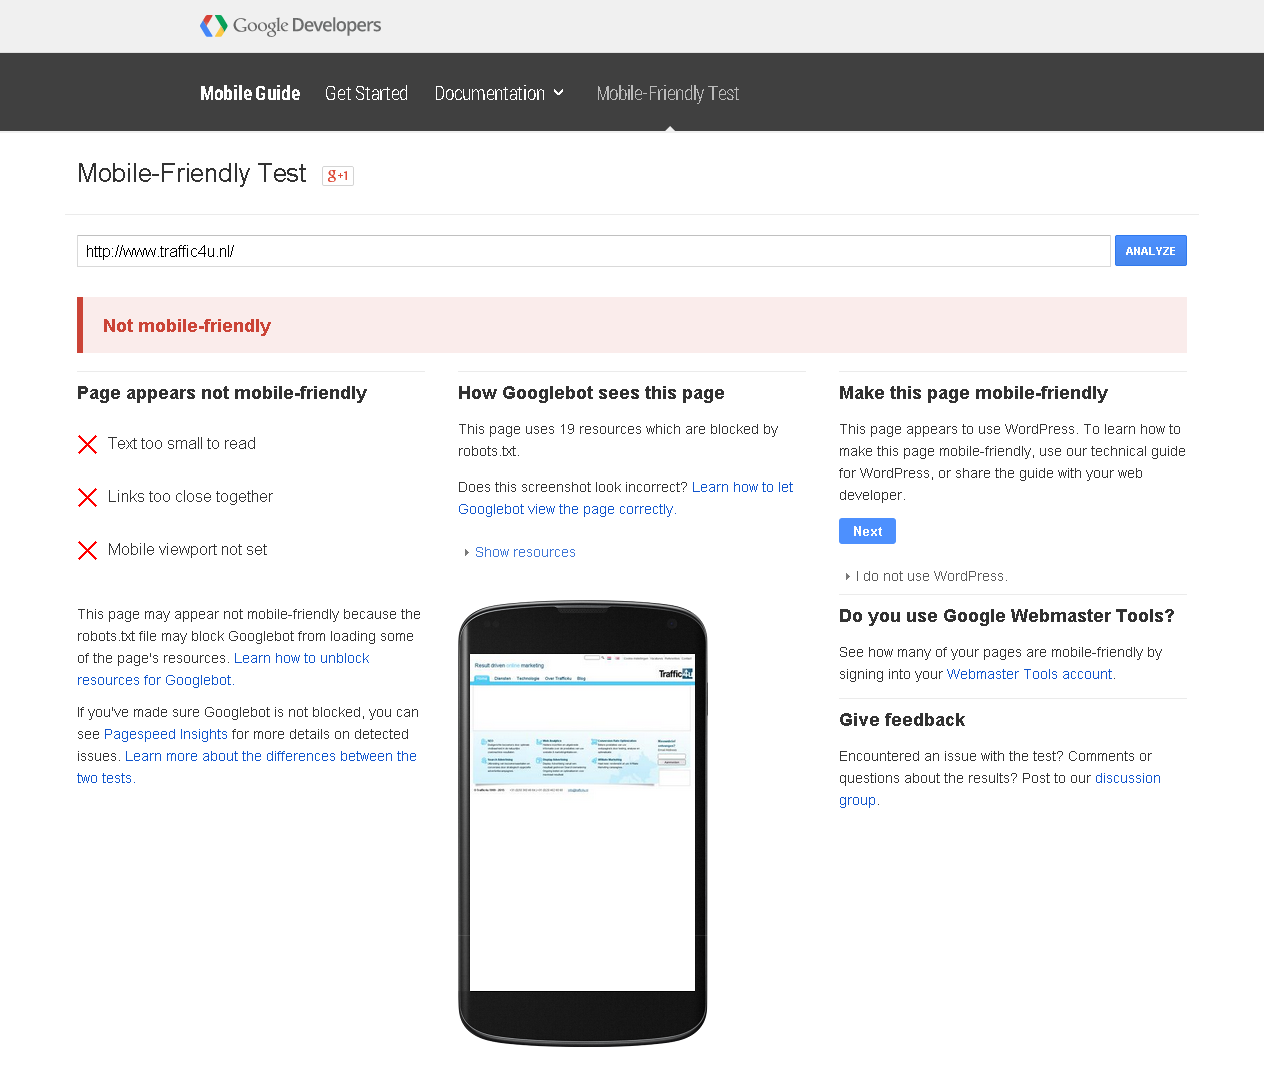The image size is (1264, 1067).
Task: Click the red X beside Text too small
Action: pyautogui.click(x=88, y=444)
